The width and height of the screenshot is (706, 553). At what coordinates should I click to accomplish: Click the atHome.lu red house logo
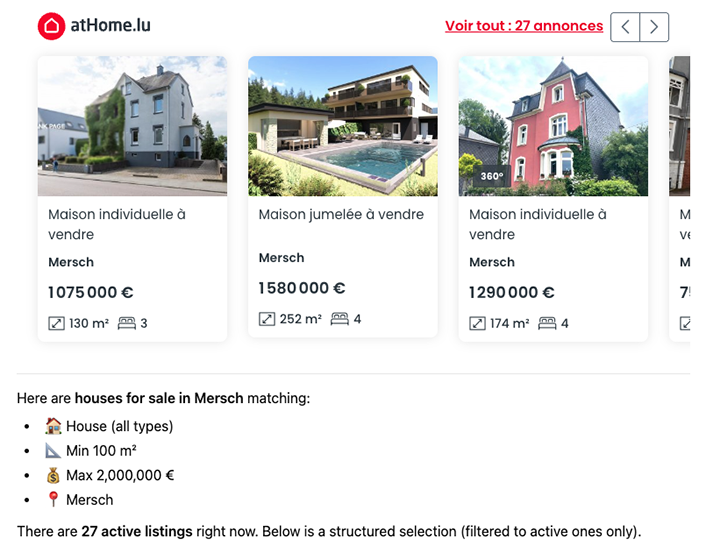pos(51,26)
